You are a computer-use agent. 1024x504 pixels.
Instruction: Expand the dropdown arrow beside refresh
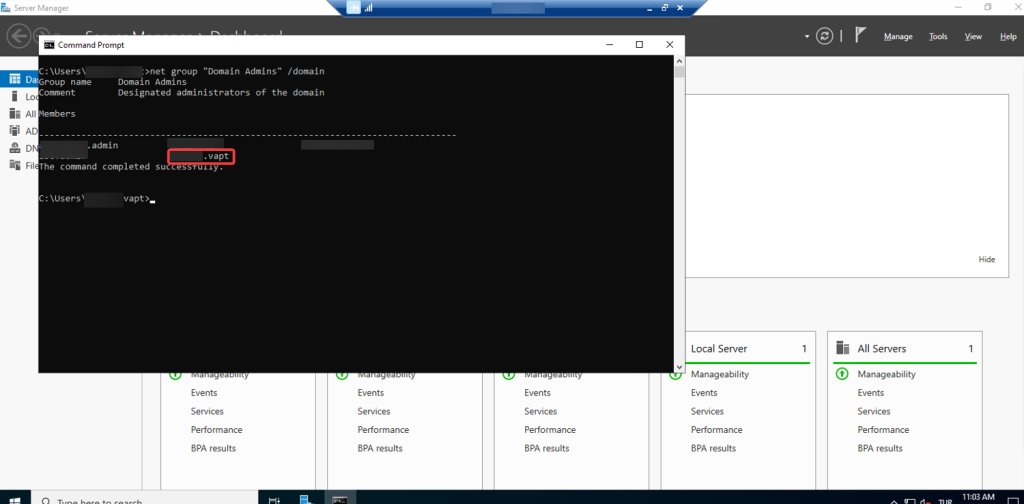[x=806, y=37]
